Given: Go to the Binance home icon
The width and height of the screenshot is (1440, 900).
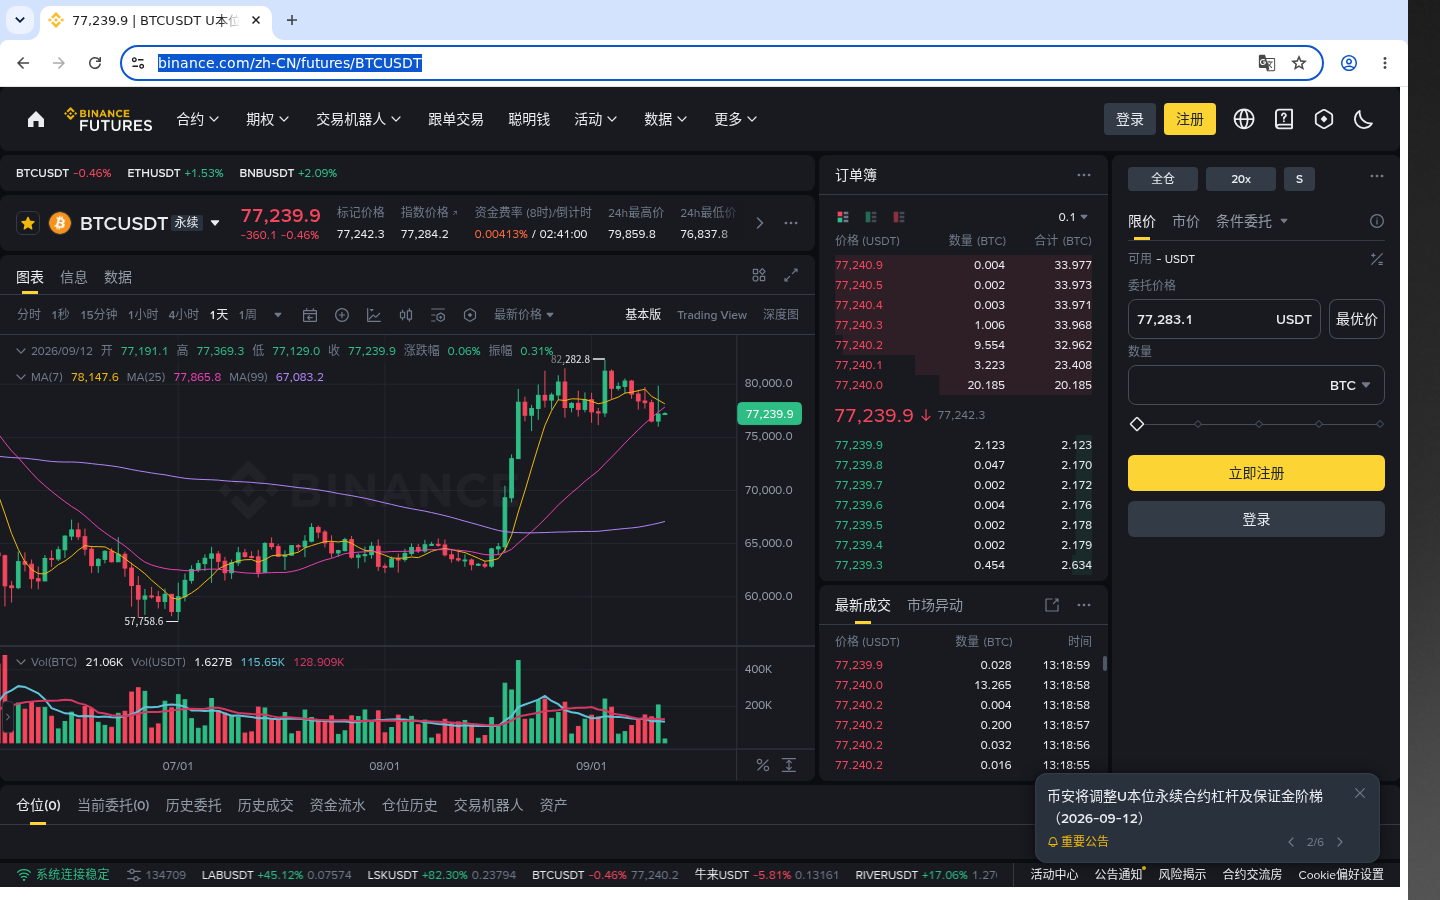Looking at the screenshot, I should click(x=36, y=119).
